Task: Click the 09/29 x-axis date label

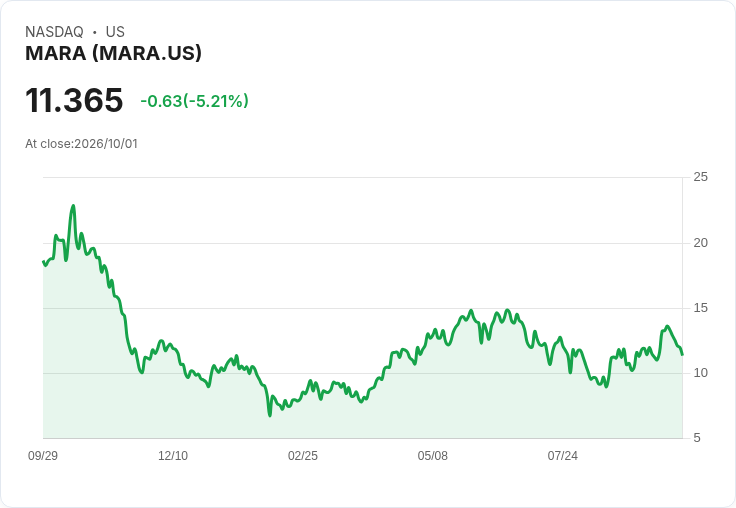Action: [43, 456]
